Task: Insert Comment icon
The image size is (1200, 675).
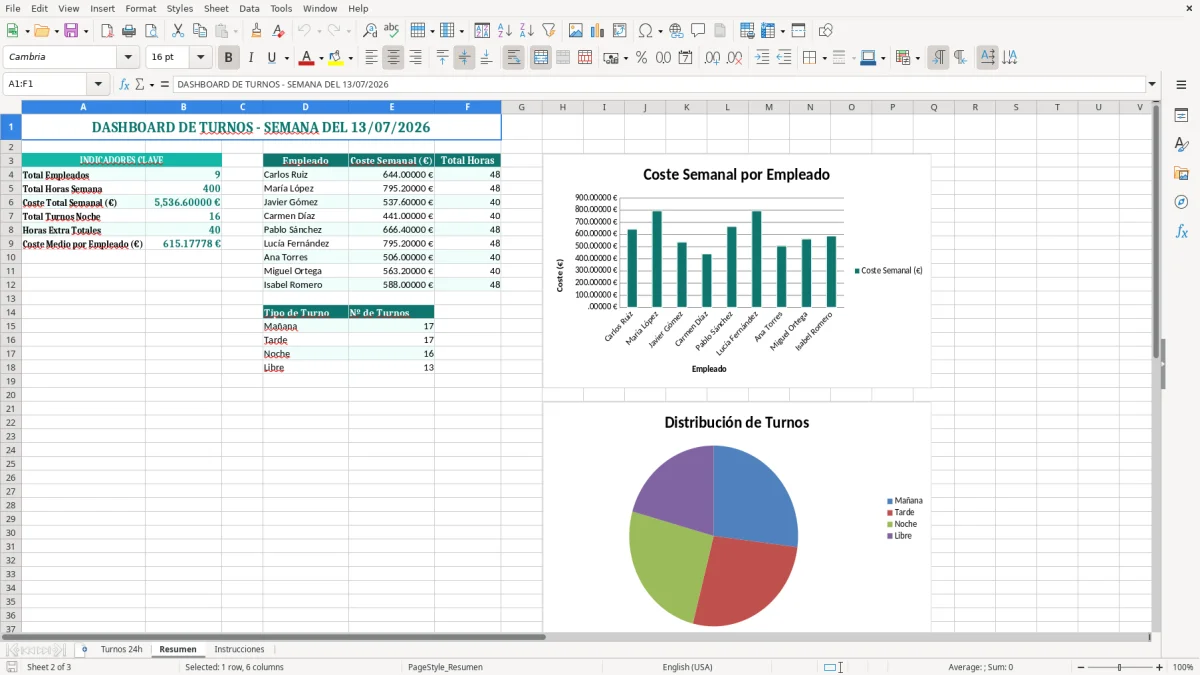Action: pos(698,31)
